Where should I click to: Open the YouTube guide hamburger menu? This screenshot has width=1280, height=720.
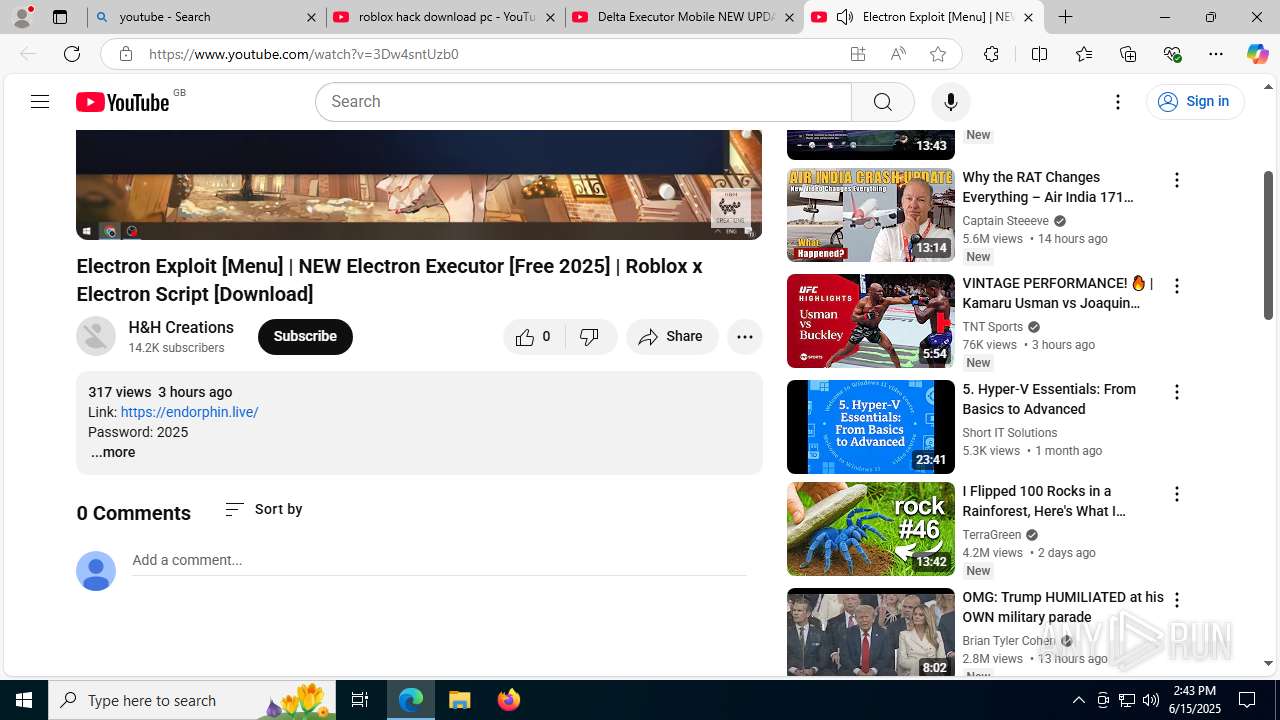click(40, 101)
